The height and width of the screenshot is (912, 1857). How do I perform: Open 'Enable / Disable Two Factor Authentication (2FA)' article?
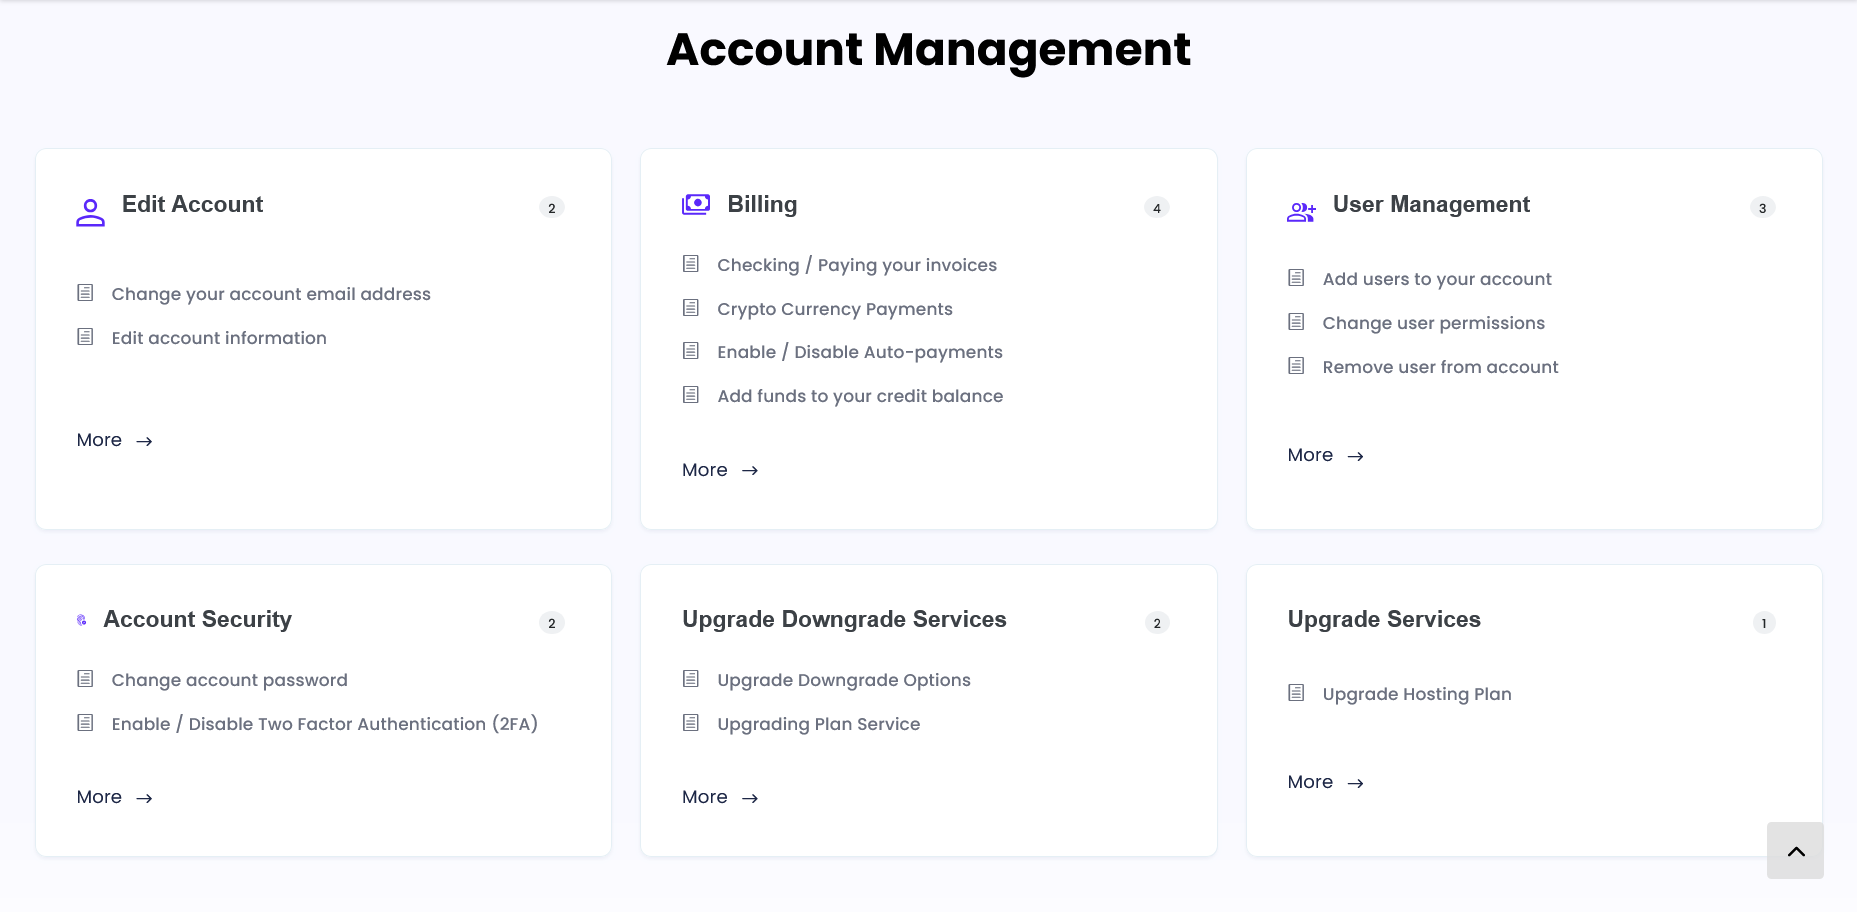click(x=325, y=724)
